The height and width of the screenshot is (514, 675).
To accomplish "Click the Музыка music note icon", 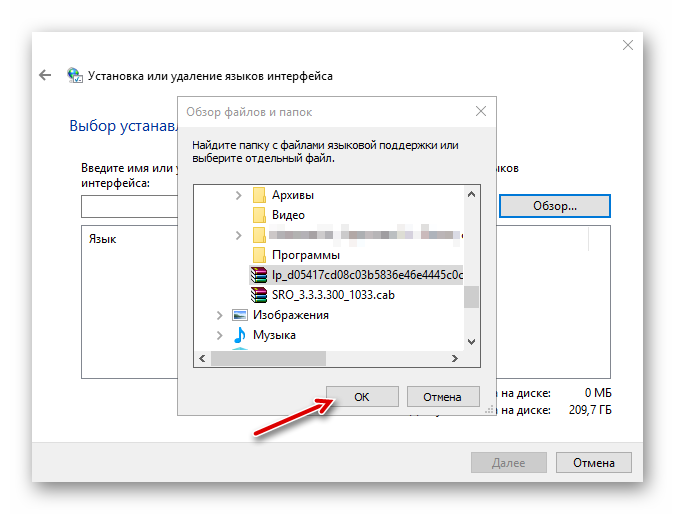I will (240, 335).
